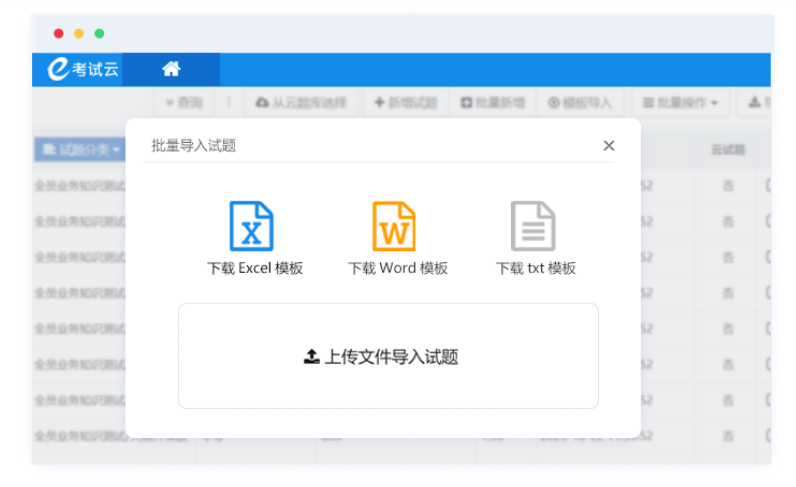Click the 云试题 column header
The height and width of the screenshot is (487, 796).
tap(727, 150)
